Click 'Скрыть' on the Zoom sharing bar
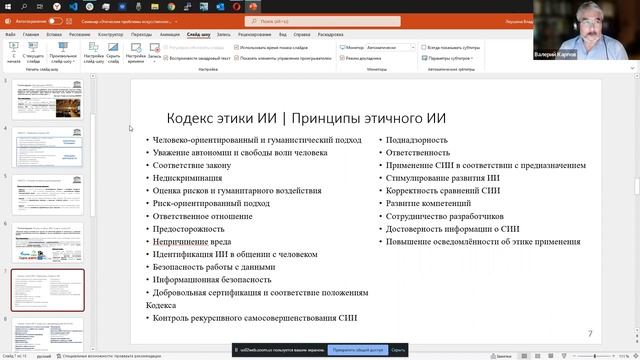 pos(398,350)
